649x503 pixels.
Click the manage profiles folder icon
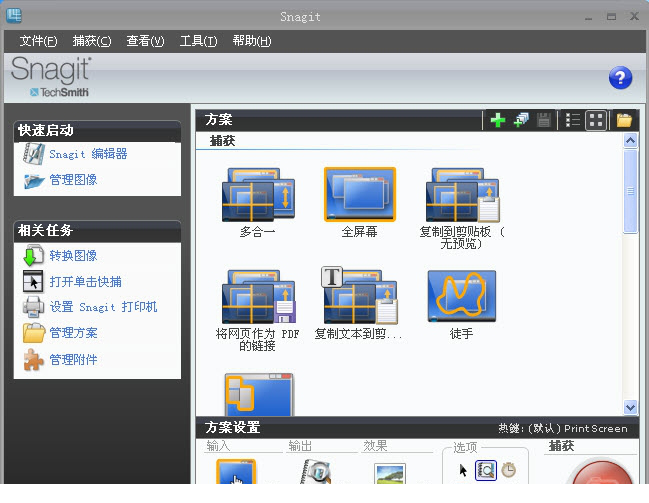(x=34, y=333)
